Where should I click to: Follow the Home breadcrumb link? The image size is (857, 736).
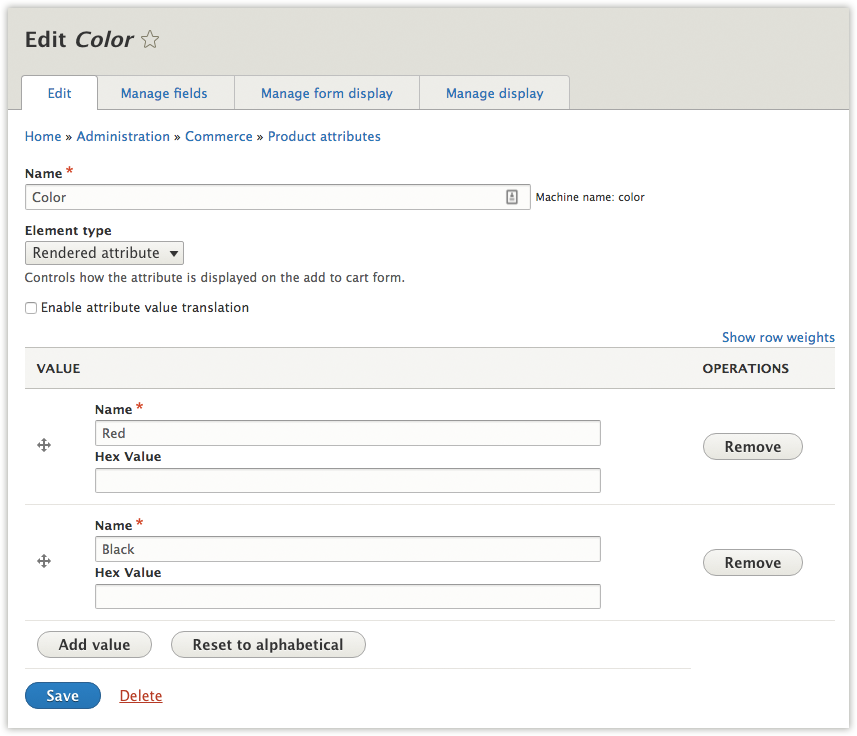43,136
